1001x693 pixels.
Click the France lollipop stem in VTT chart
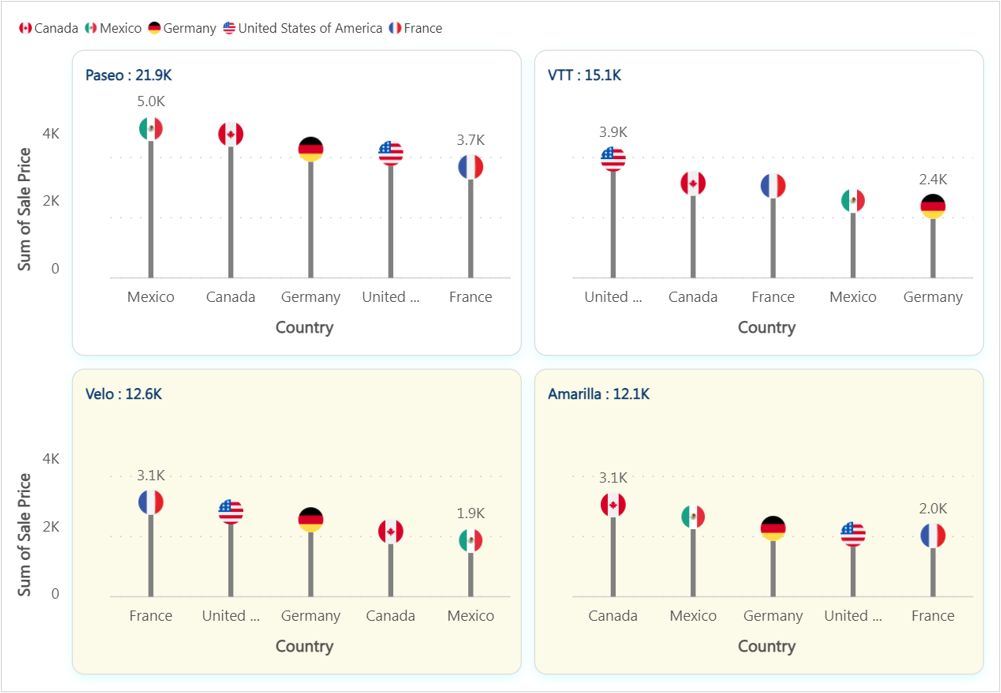pos(773,238)
